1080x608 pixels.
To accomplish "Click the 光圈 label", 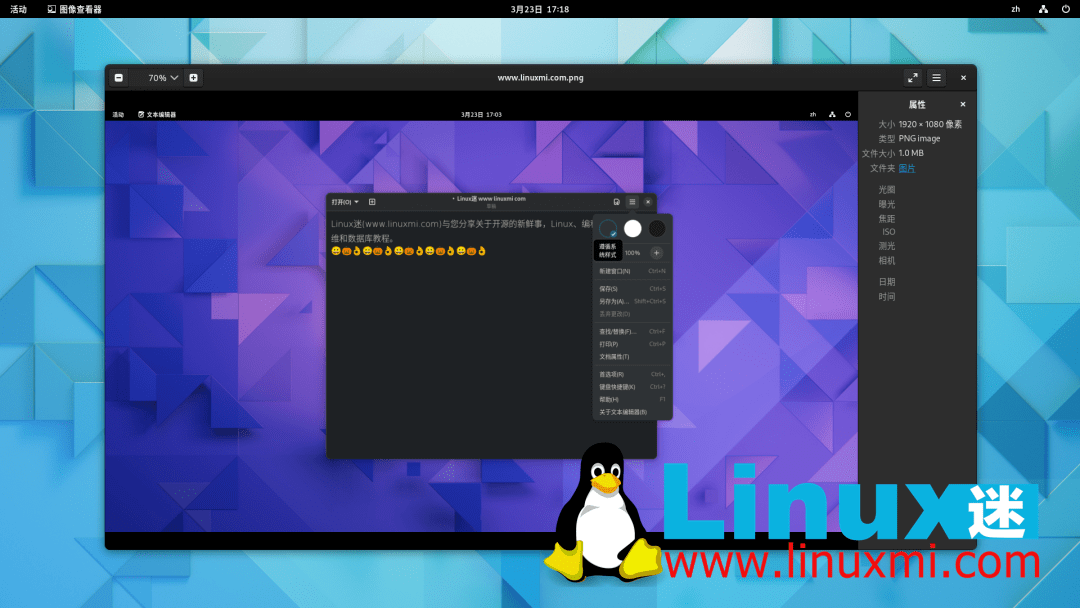I will click(x=886, y=189).
